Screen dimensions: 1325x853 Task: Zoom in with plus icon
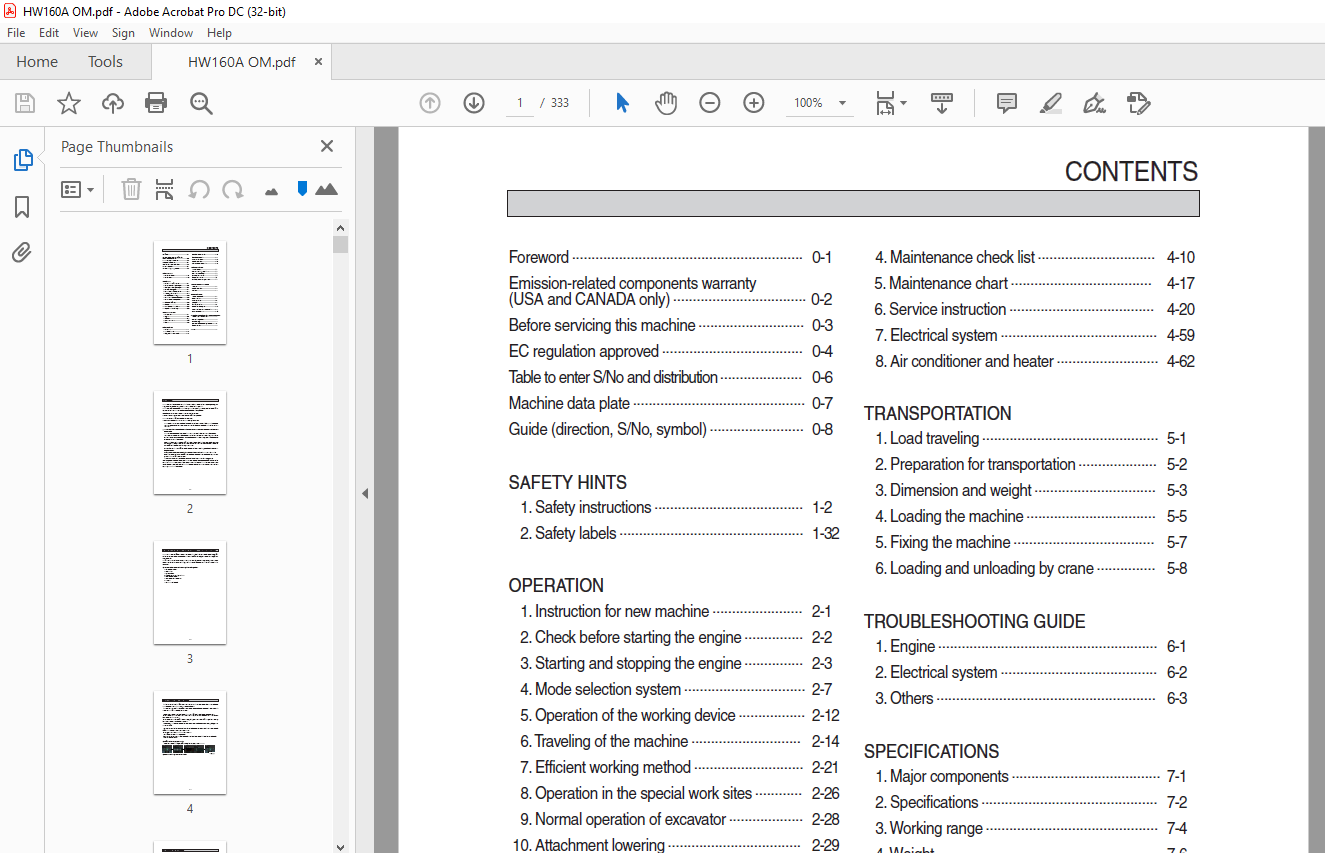click(x=754, y=103)
